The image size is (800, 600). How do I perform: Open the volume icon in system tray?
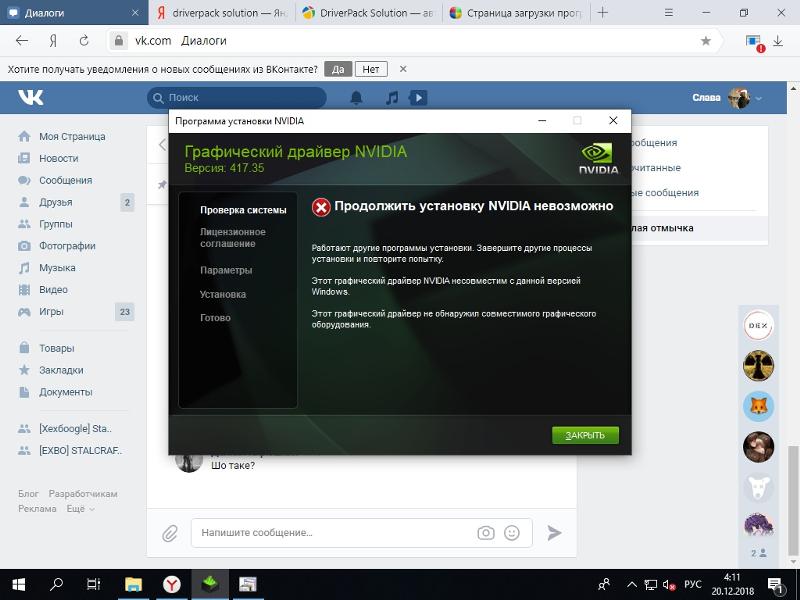click(x=669, y=585)
